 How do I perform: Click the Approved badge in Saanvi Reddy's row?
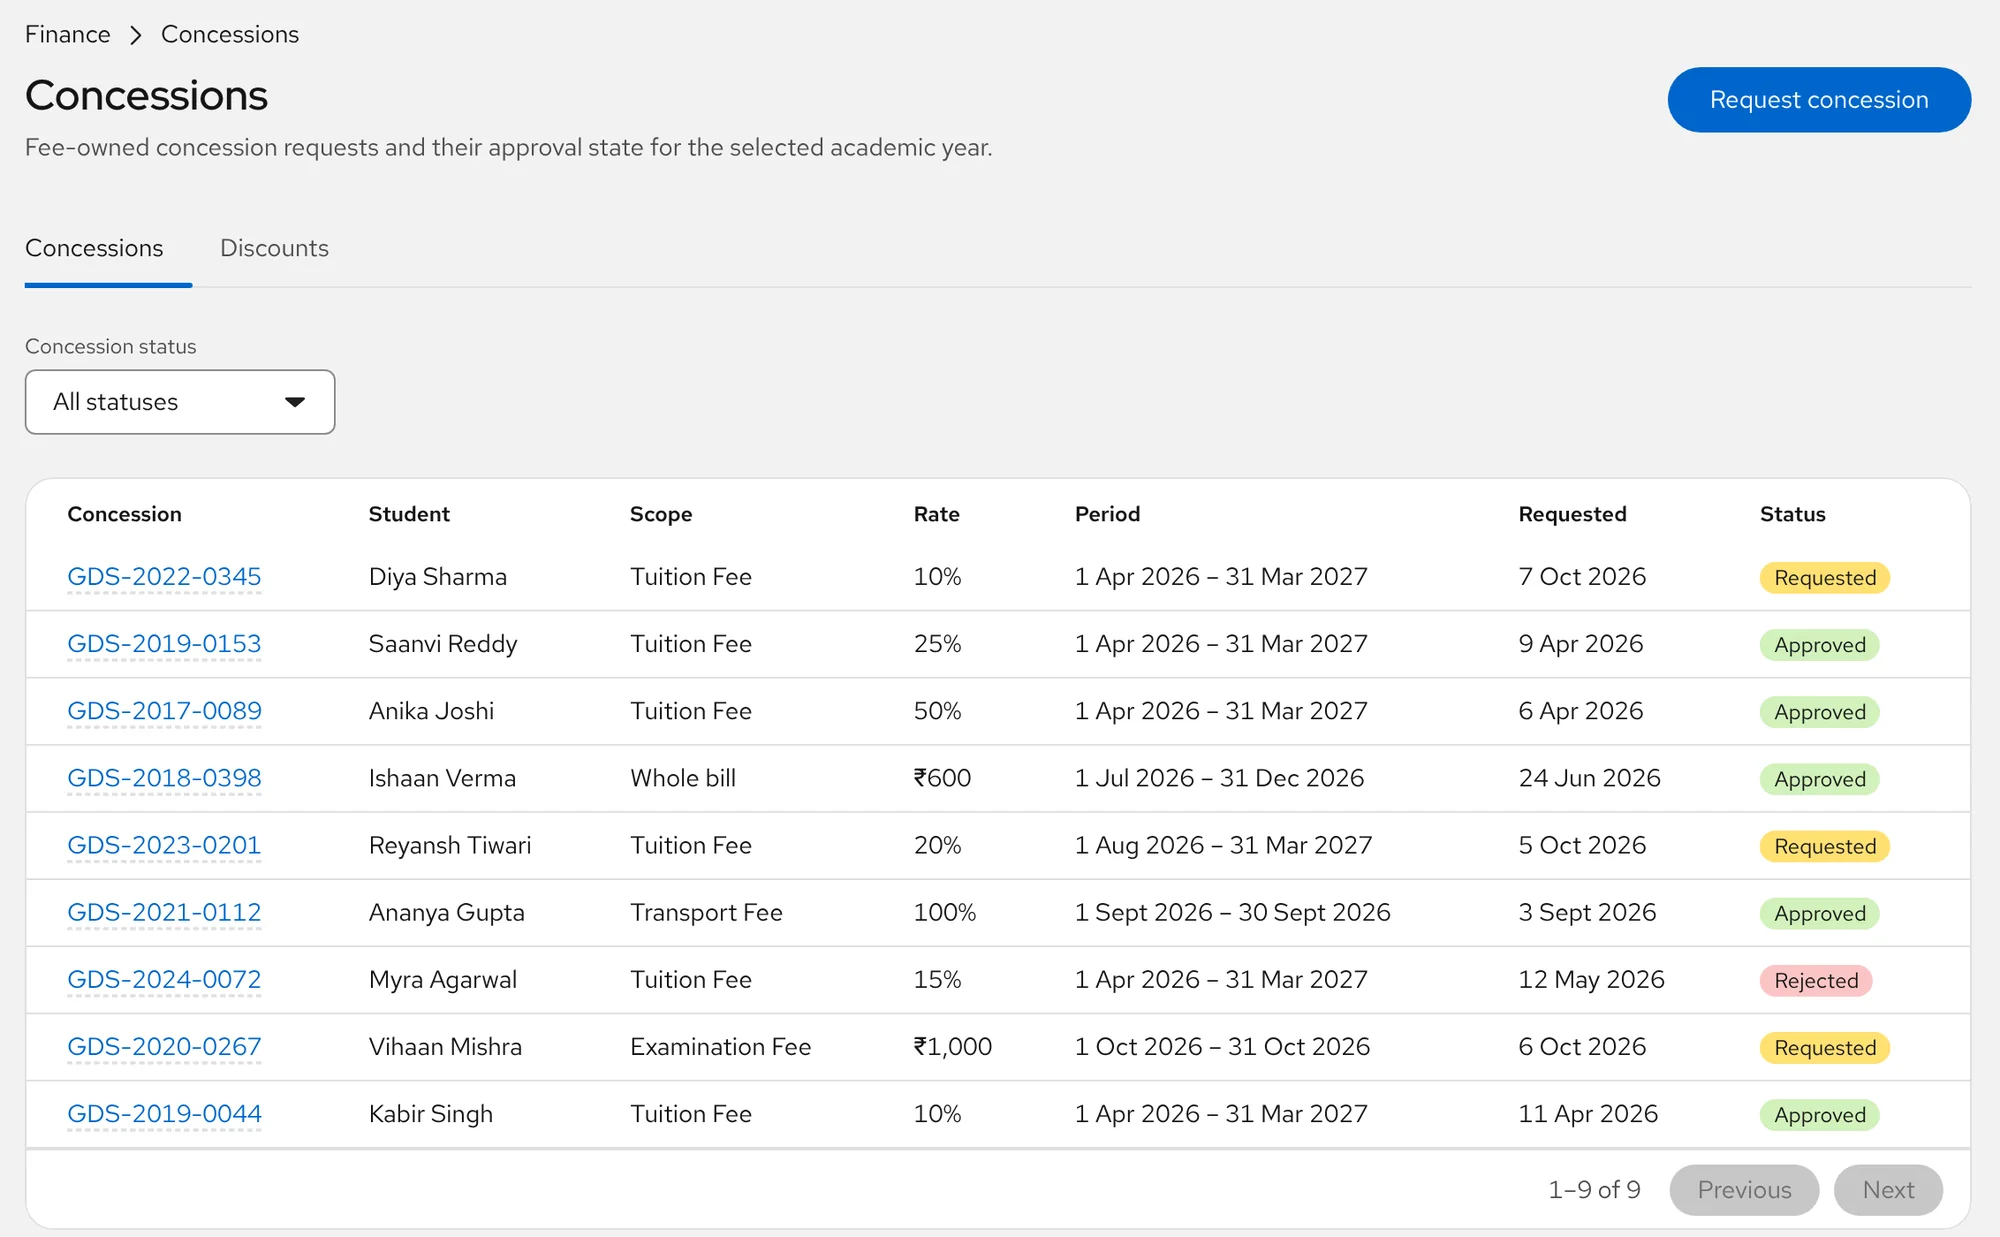pos(1820,645)
